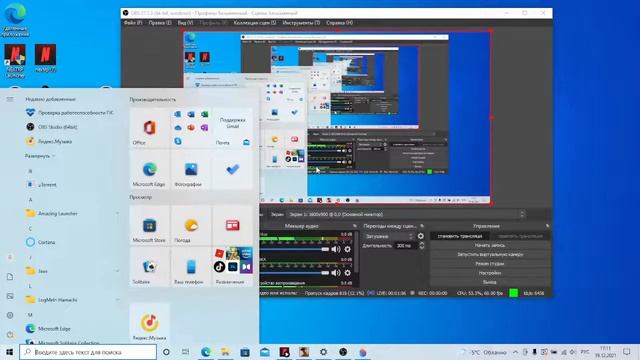This screenshot has width=640, height=360.
Task: Mute the second audio mixer channel
Action: coord(336,272)
